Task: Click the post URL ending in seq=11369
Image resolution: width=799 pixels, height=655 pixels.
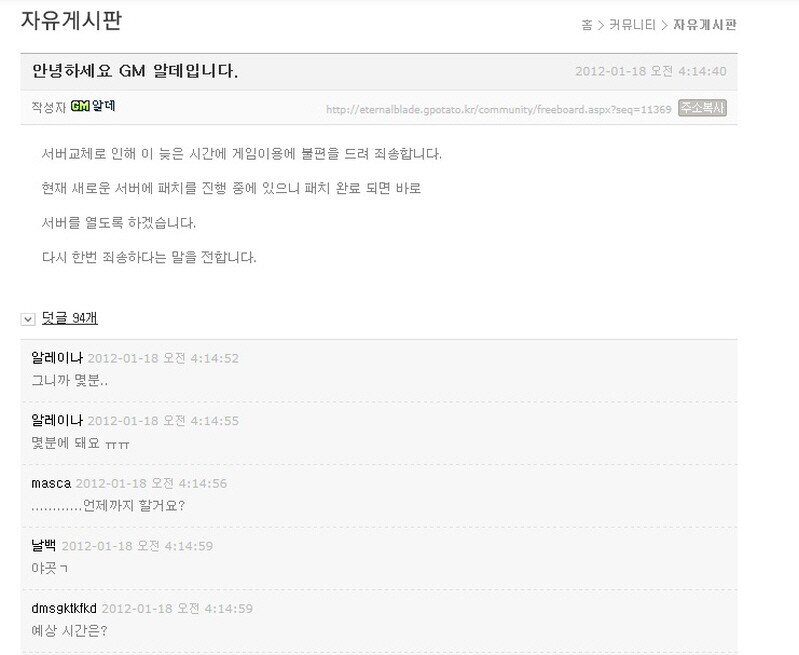Action: point(498,109)
